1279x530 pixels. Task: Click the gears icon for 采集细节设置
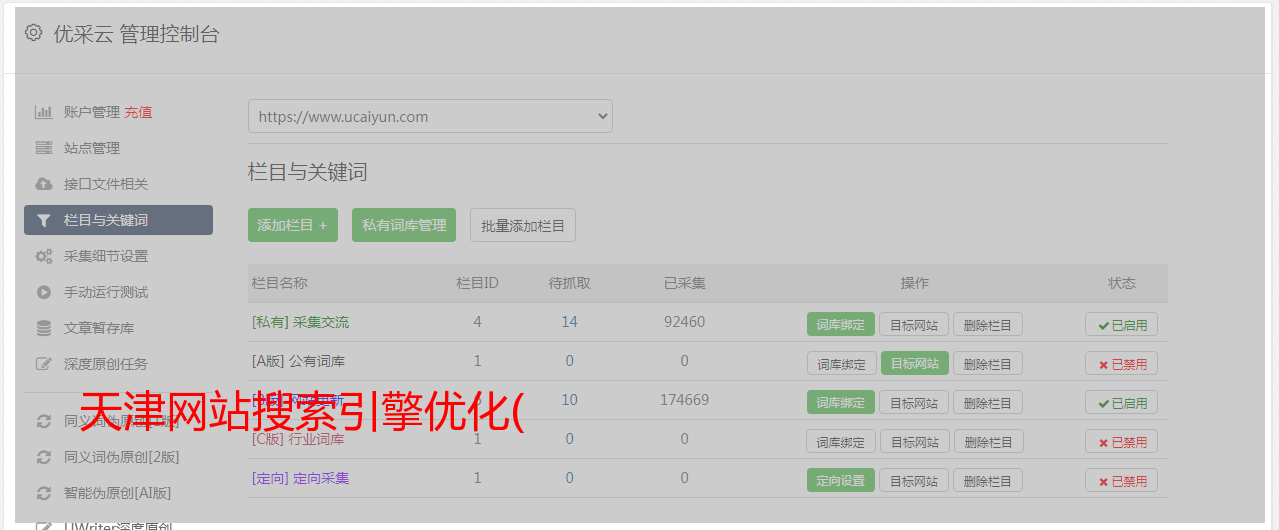(43, 256)
